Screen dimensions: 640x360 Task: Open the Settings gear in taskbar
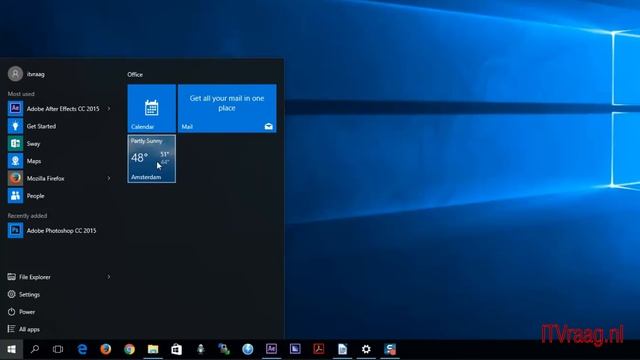pyautogui.click(x=366, y=349)
